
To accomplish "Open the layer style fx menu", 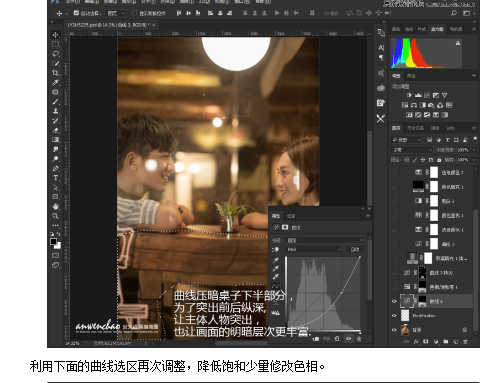I will (x=416, y=342).
